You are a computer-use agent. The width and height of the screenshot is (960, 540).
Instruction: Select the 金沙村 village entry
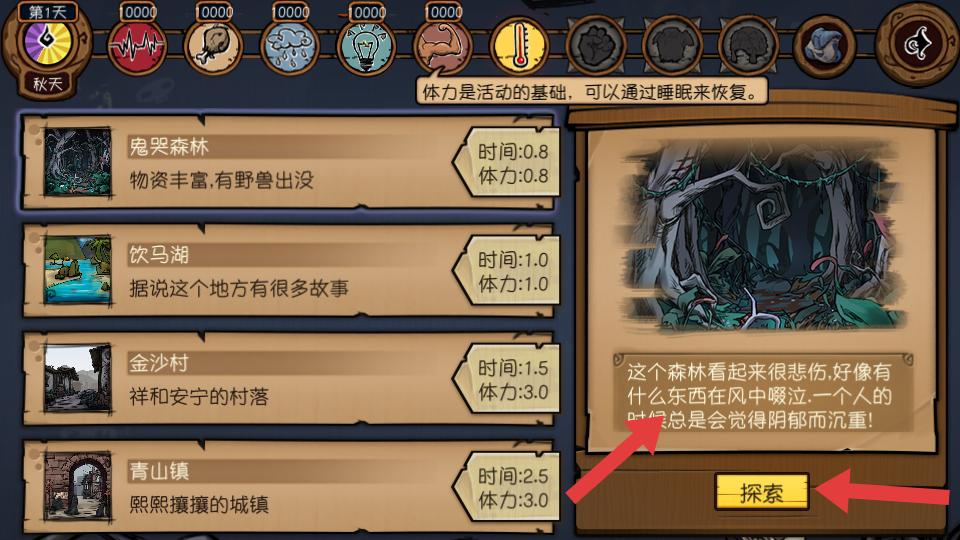tap(289, 379)
